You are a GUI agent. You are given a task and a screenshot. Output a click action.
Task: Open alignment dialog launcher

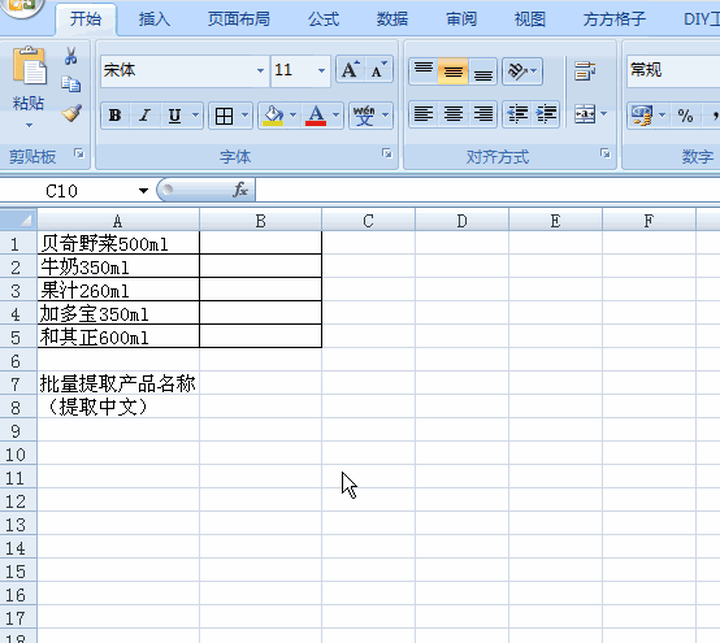tap(606, 153)
